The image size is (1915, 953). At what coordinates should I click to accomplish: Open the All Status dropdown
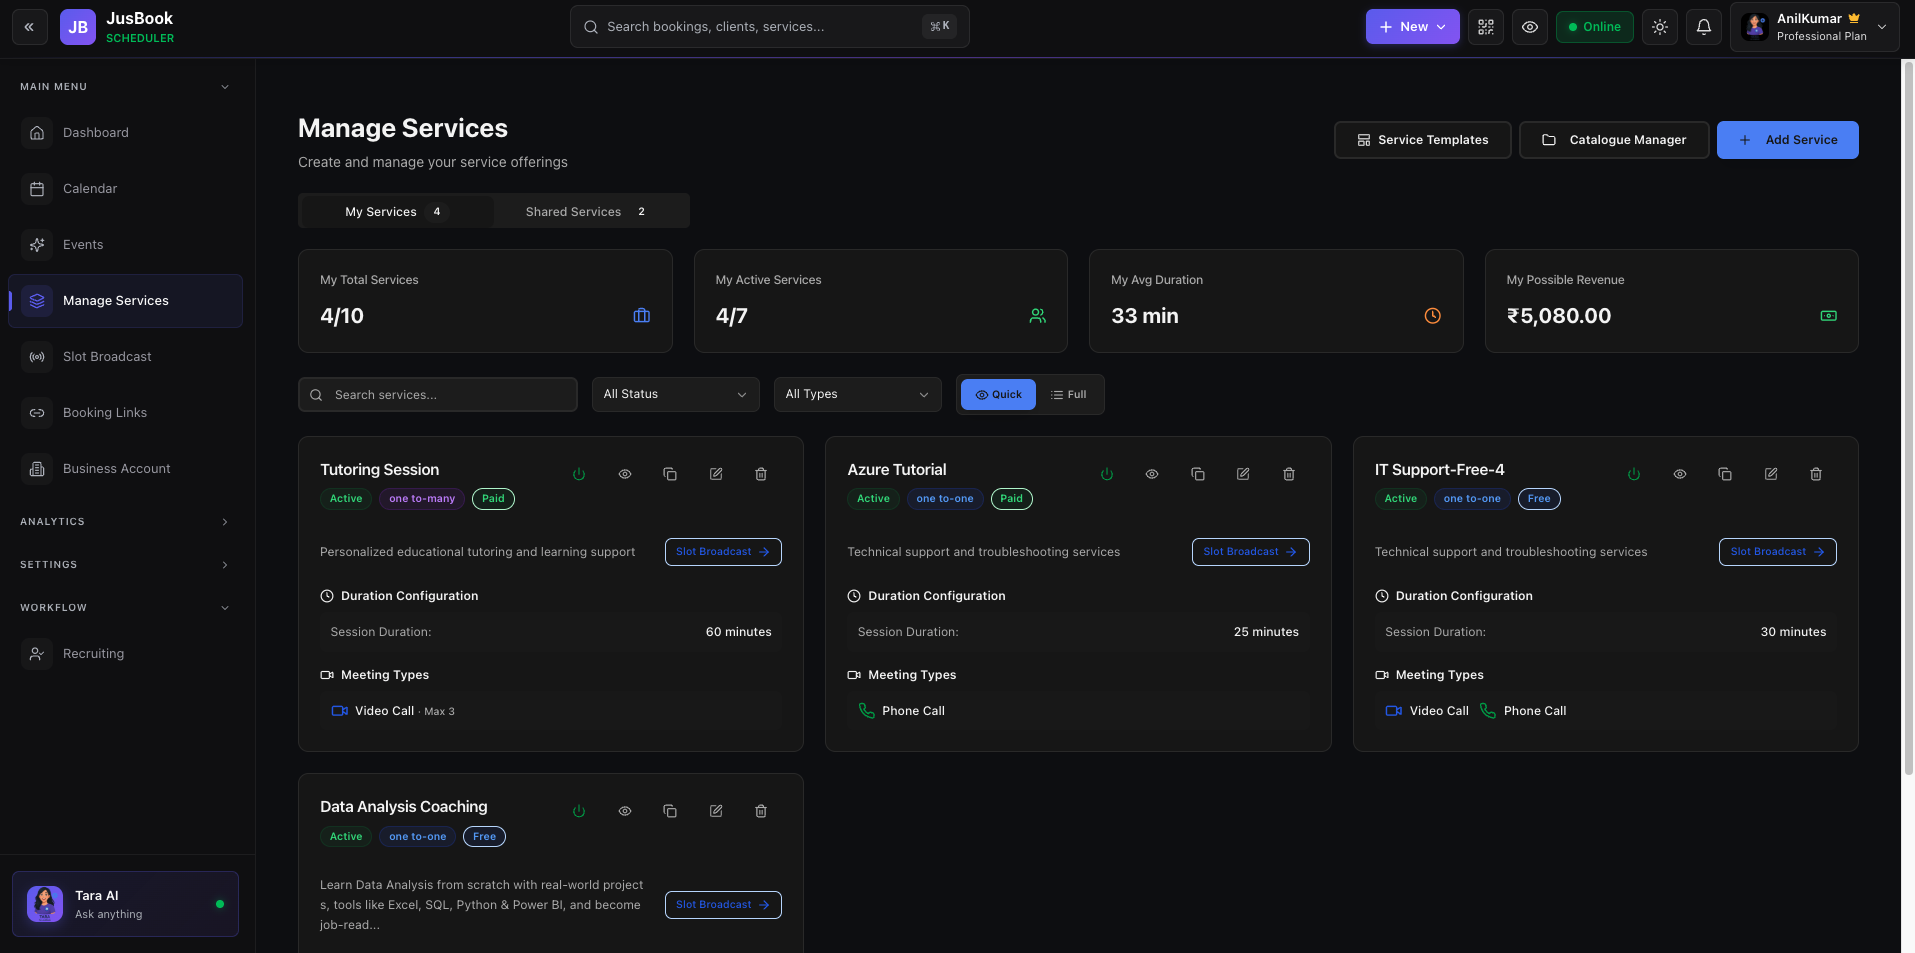(674, 394)
